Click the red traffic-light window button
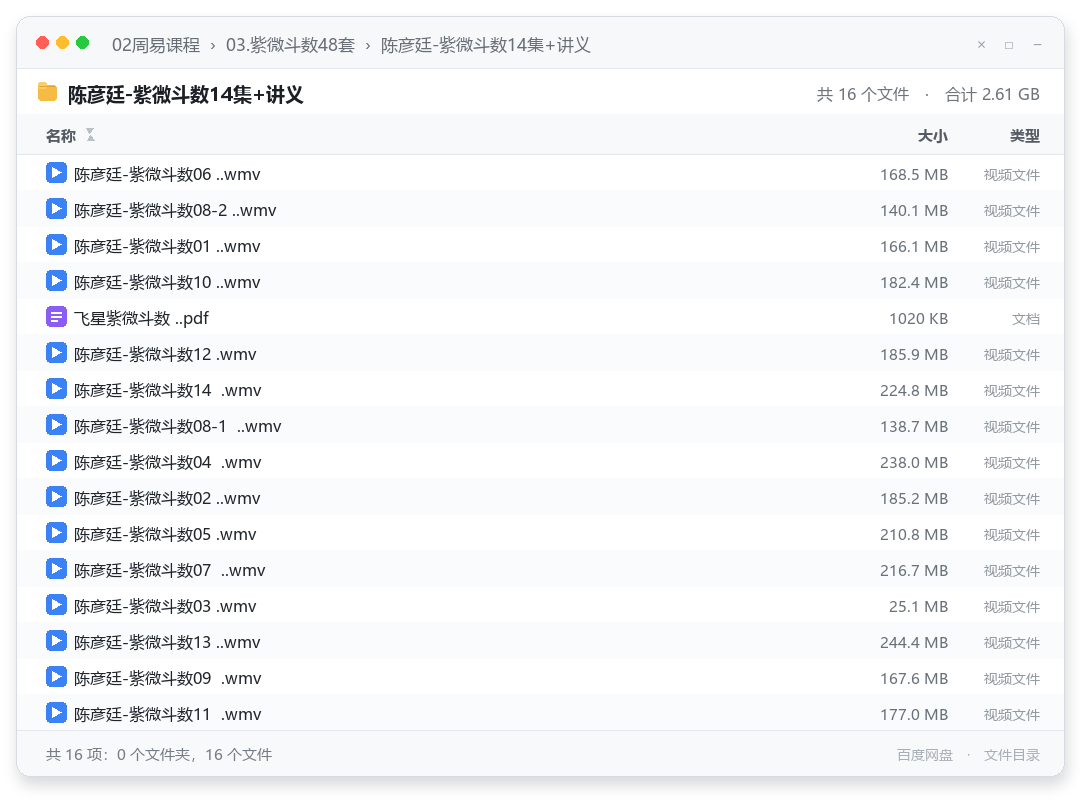This screenshot has width=1080, height=800. (43, 43)
